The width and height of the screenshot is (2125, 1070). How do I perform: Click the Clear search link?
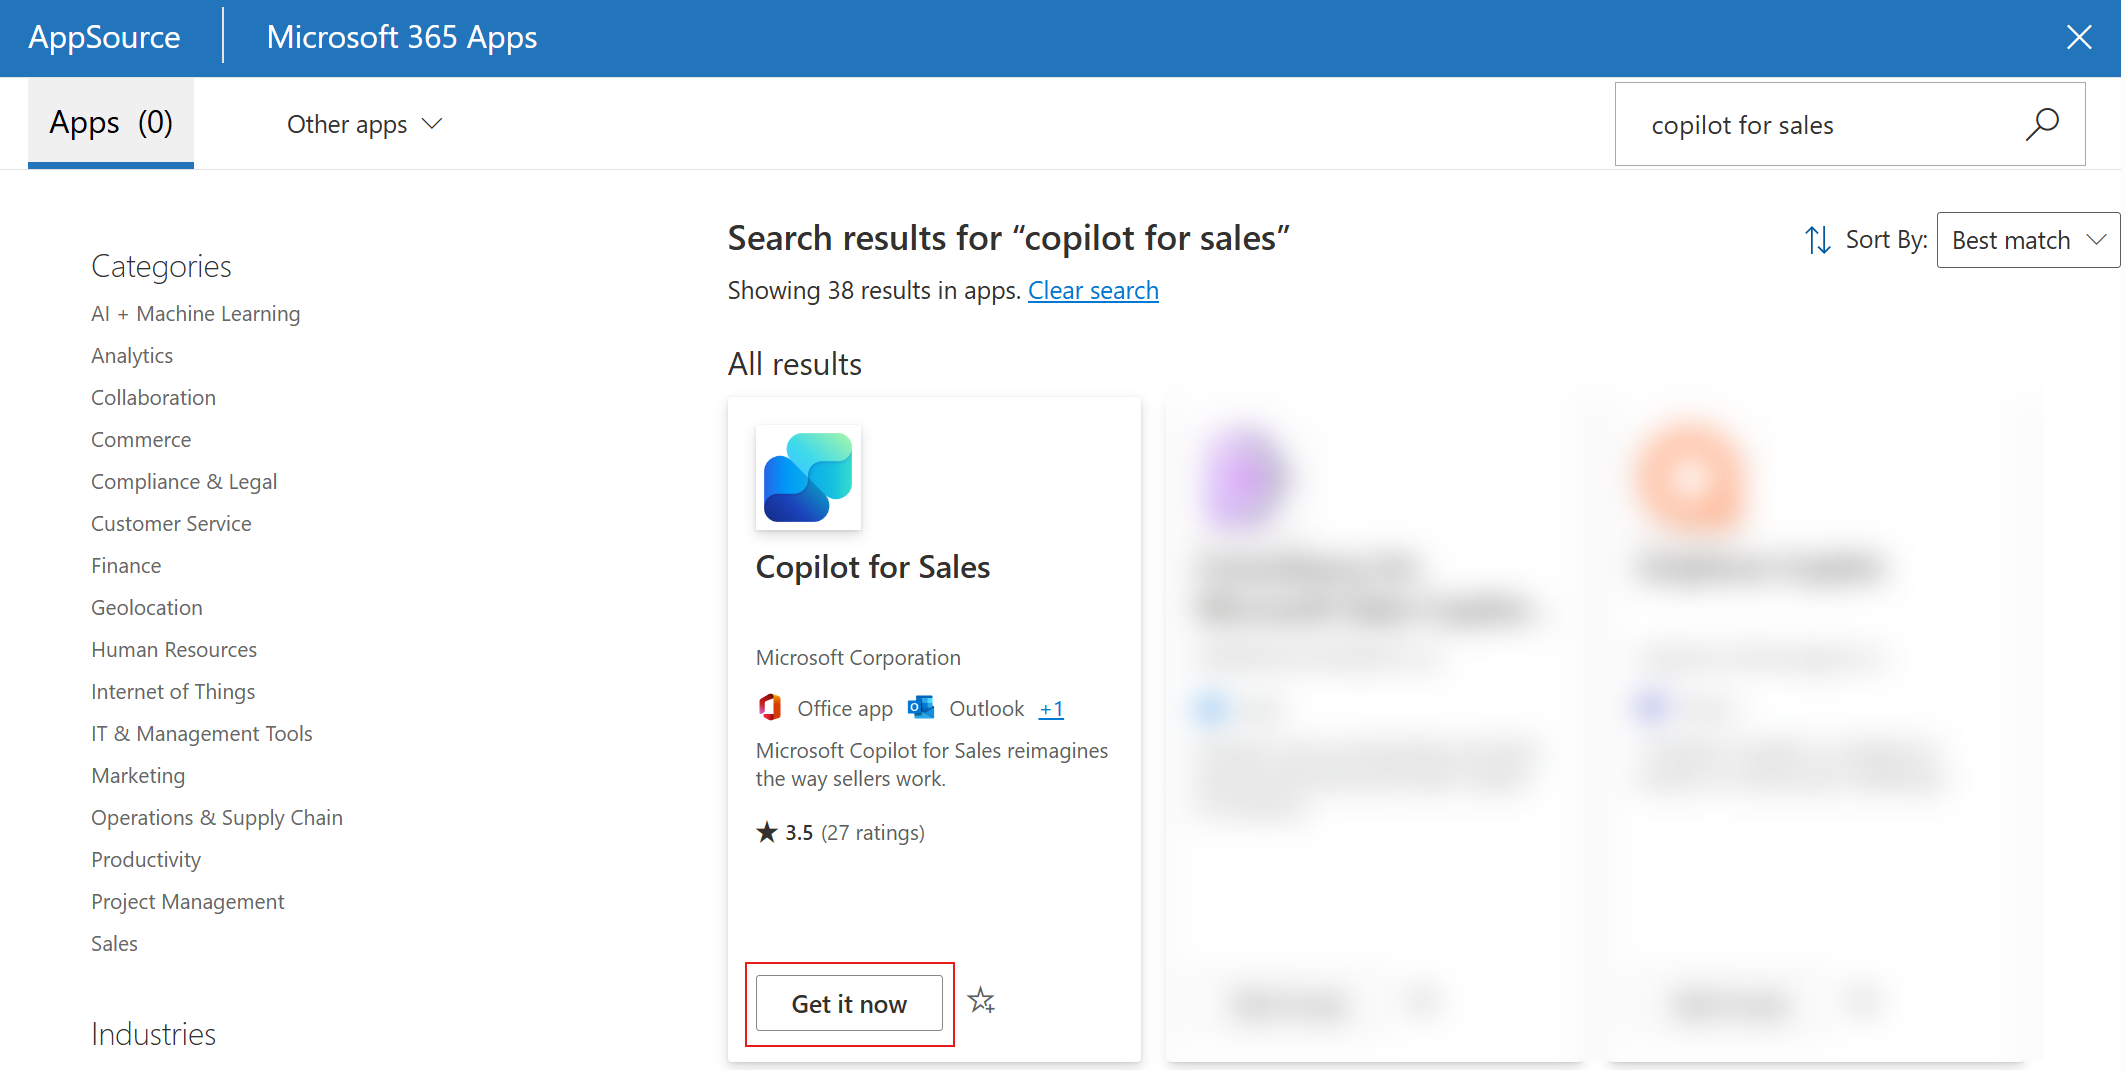1093,290
